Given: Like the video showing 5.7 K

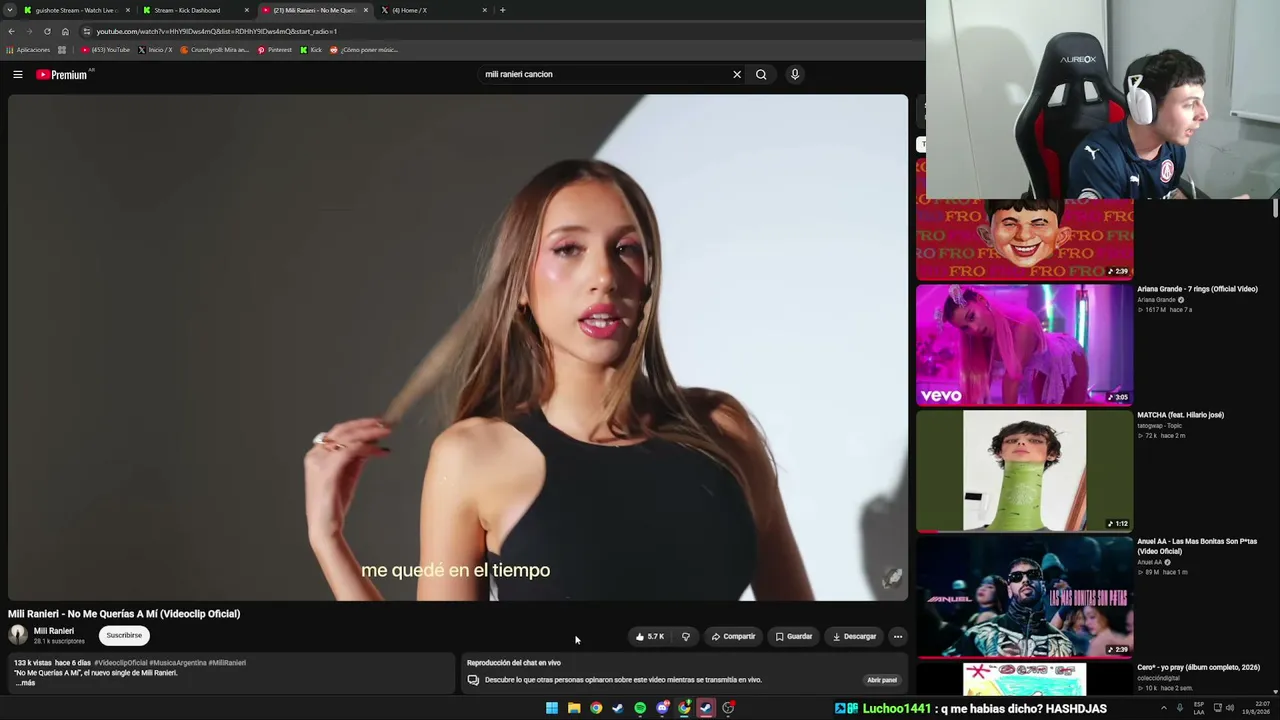Looking at the screenshot, I should [650, 636].
